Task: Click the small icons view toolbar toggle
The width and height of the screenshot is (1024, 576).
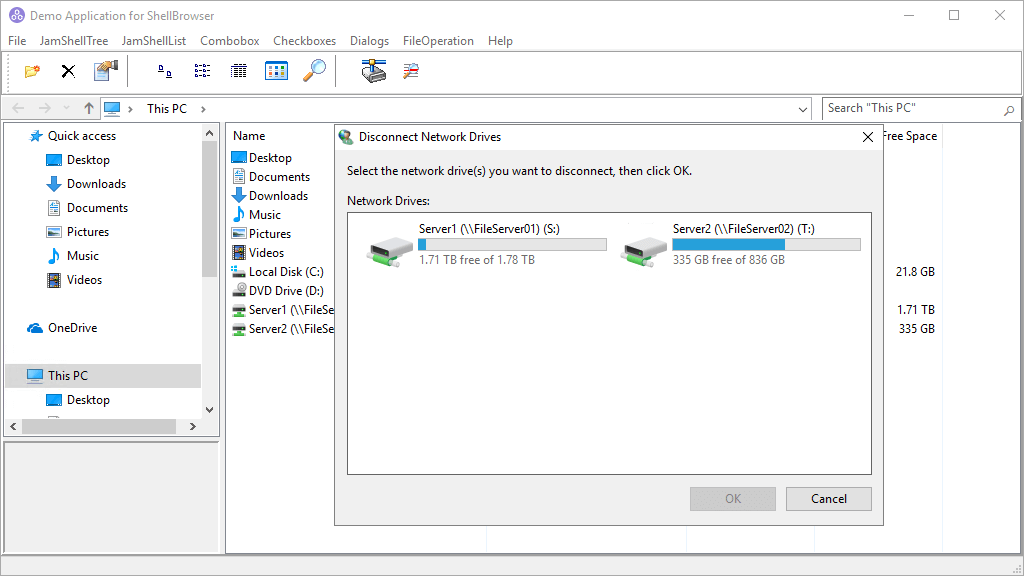Action: [201, 71]
